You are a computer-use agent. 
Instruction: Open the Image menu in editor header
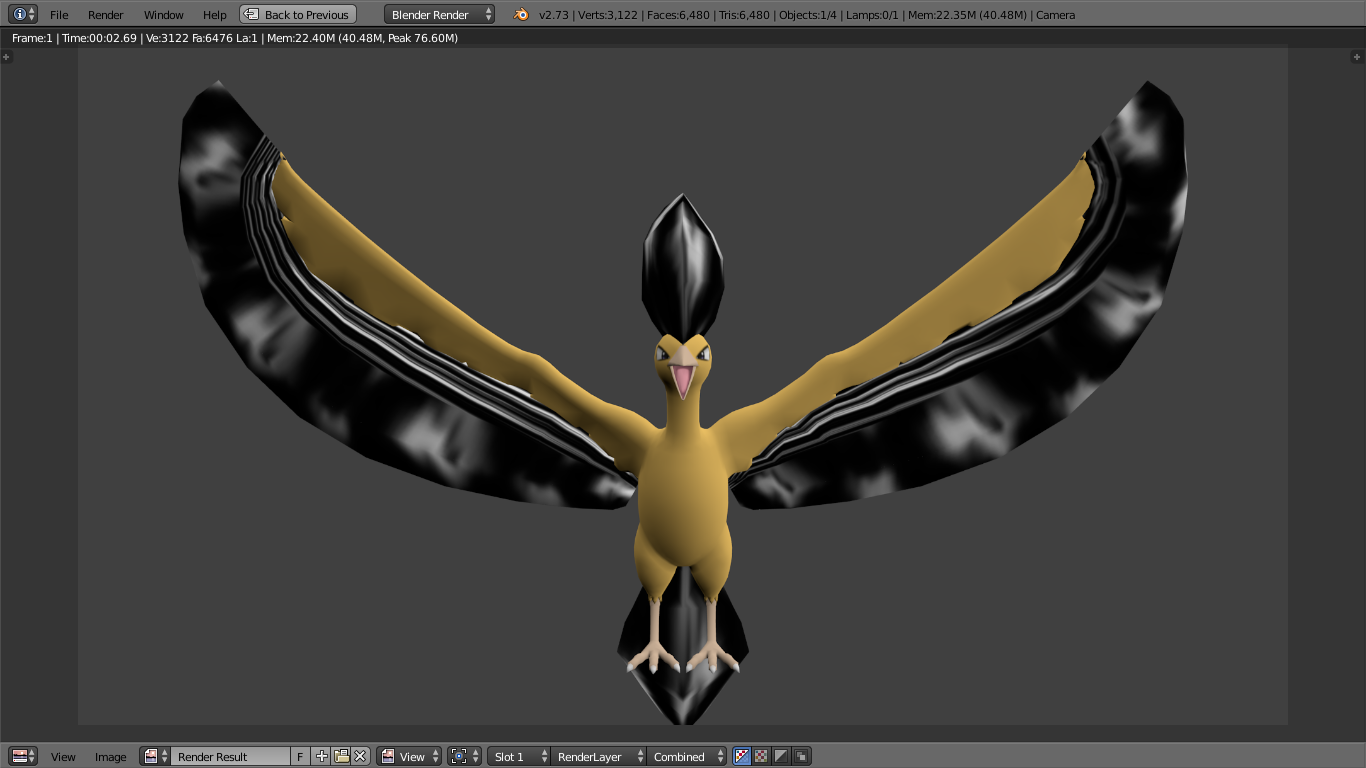[x=111, y=757]
